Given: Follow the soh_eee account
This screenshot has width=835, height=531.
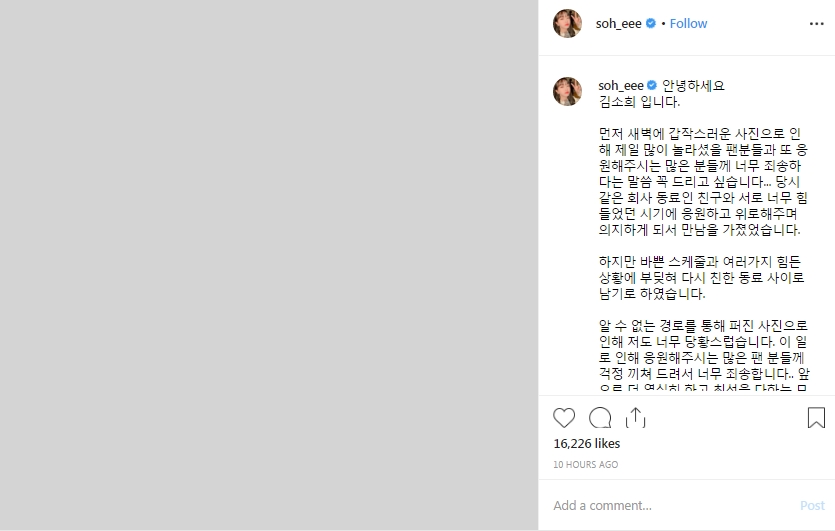Looking at the screenshot, I should click(688, 23).
